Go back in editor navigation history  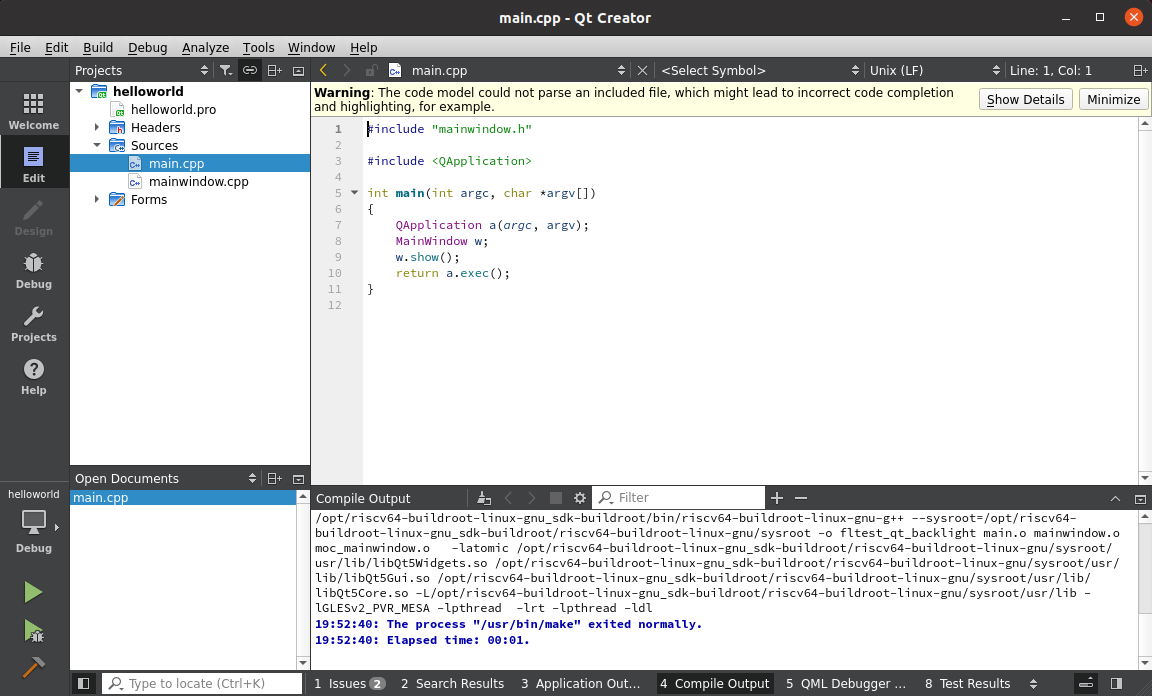323,71
